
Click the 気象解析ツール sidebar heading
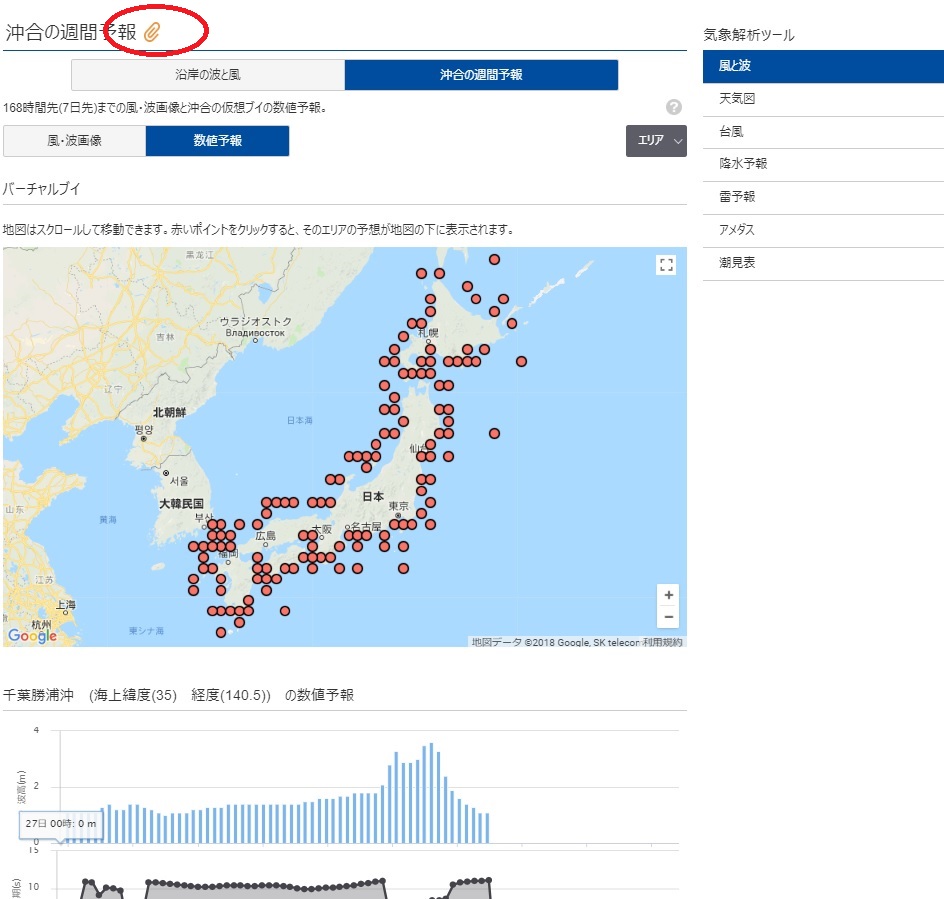749,35
